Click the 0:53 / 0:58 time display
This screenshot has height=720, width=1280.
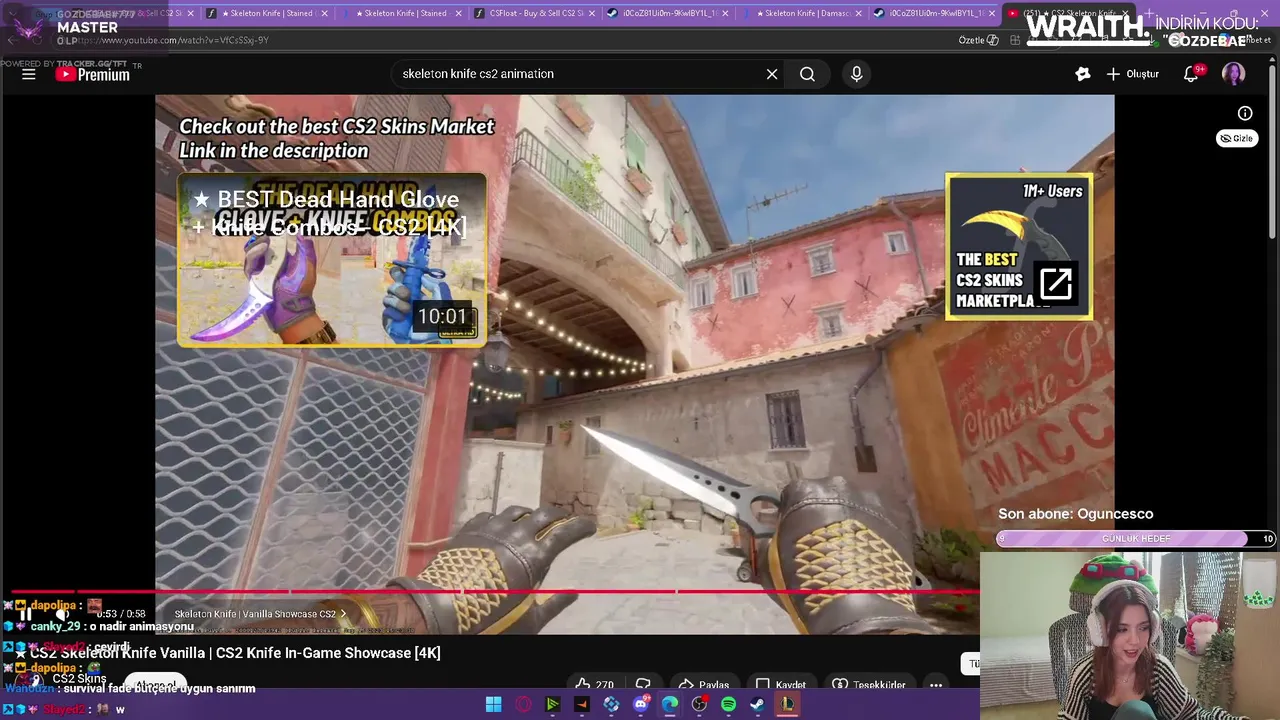click(x=121, y=614)
